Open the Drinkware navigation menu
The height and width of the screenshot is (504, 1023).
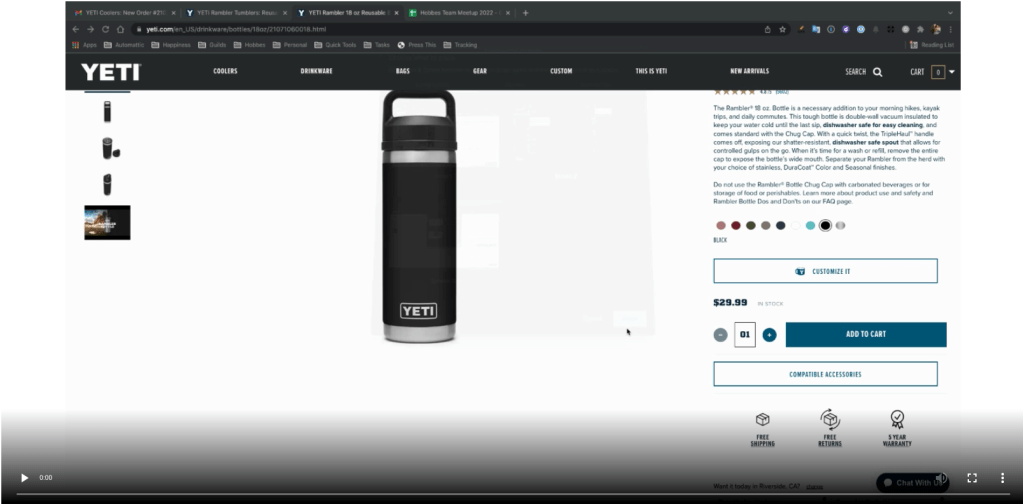[316, 72]
